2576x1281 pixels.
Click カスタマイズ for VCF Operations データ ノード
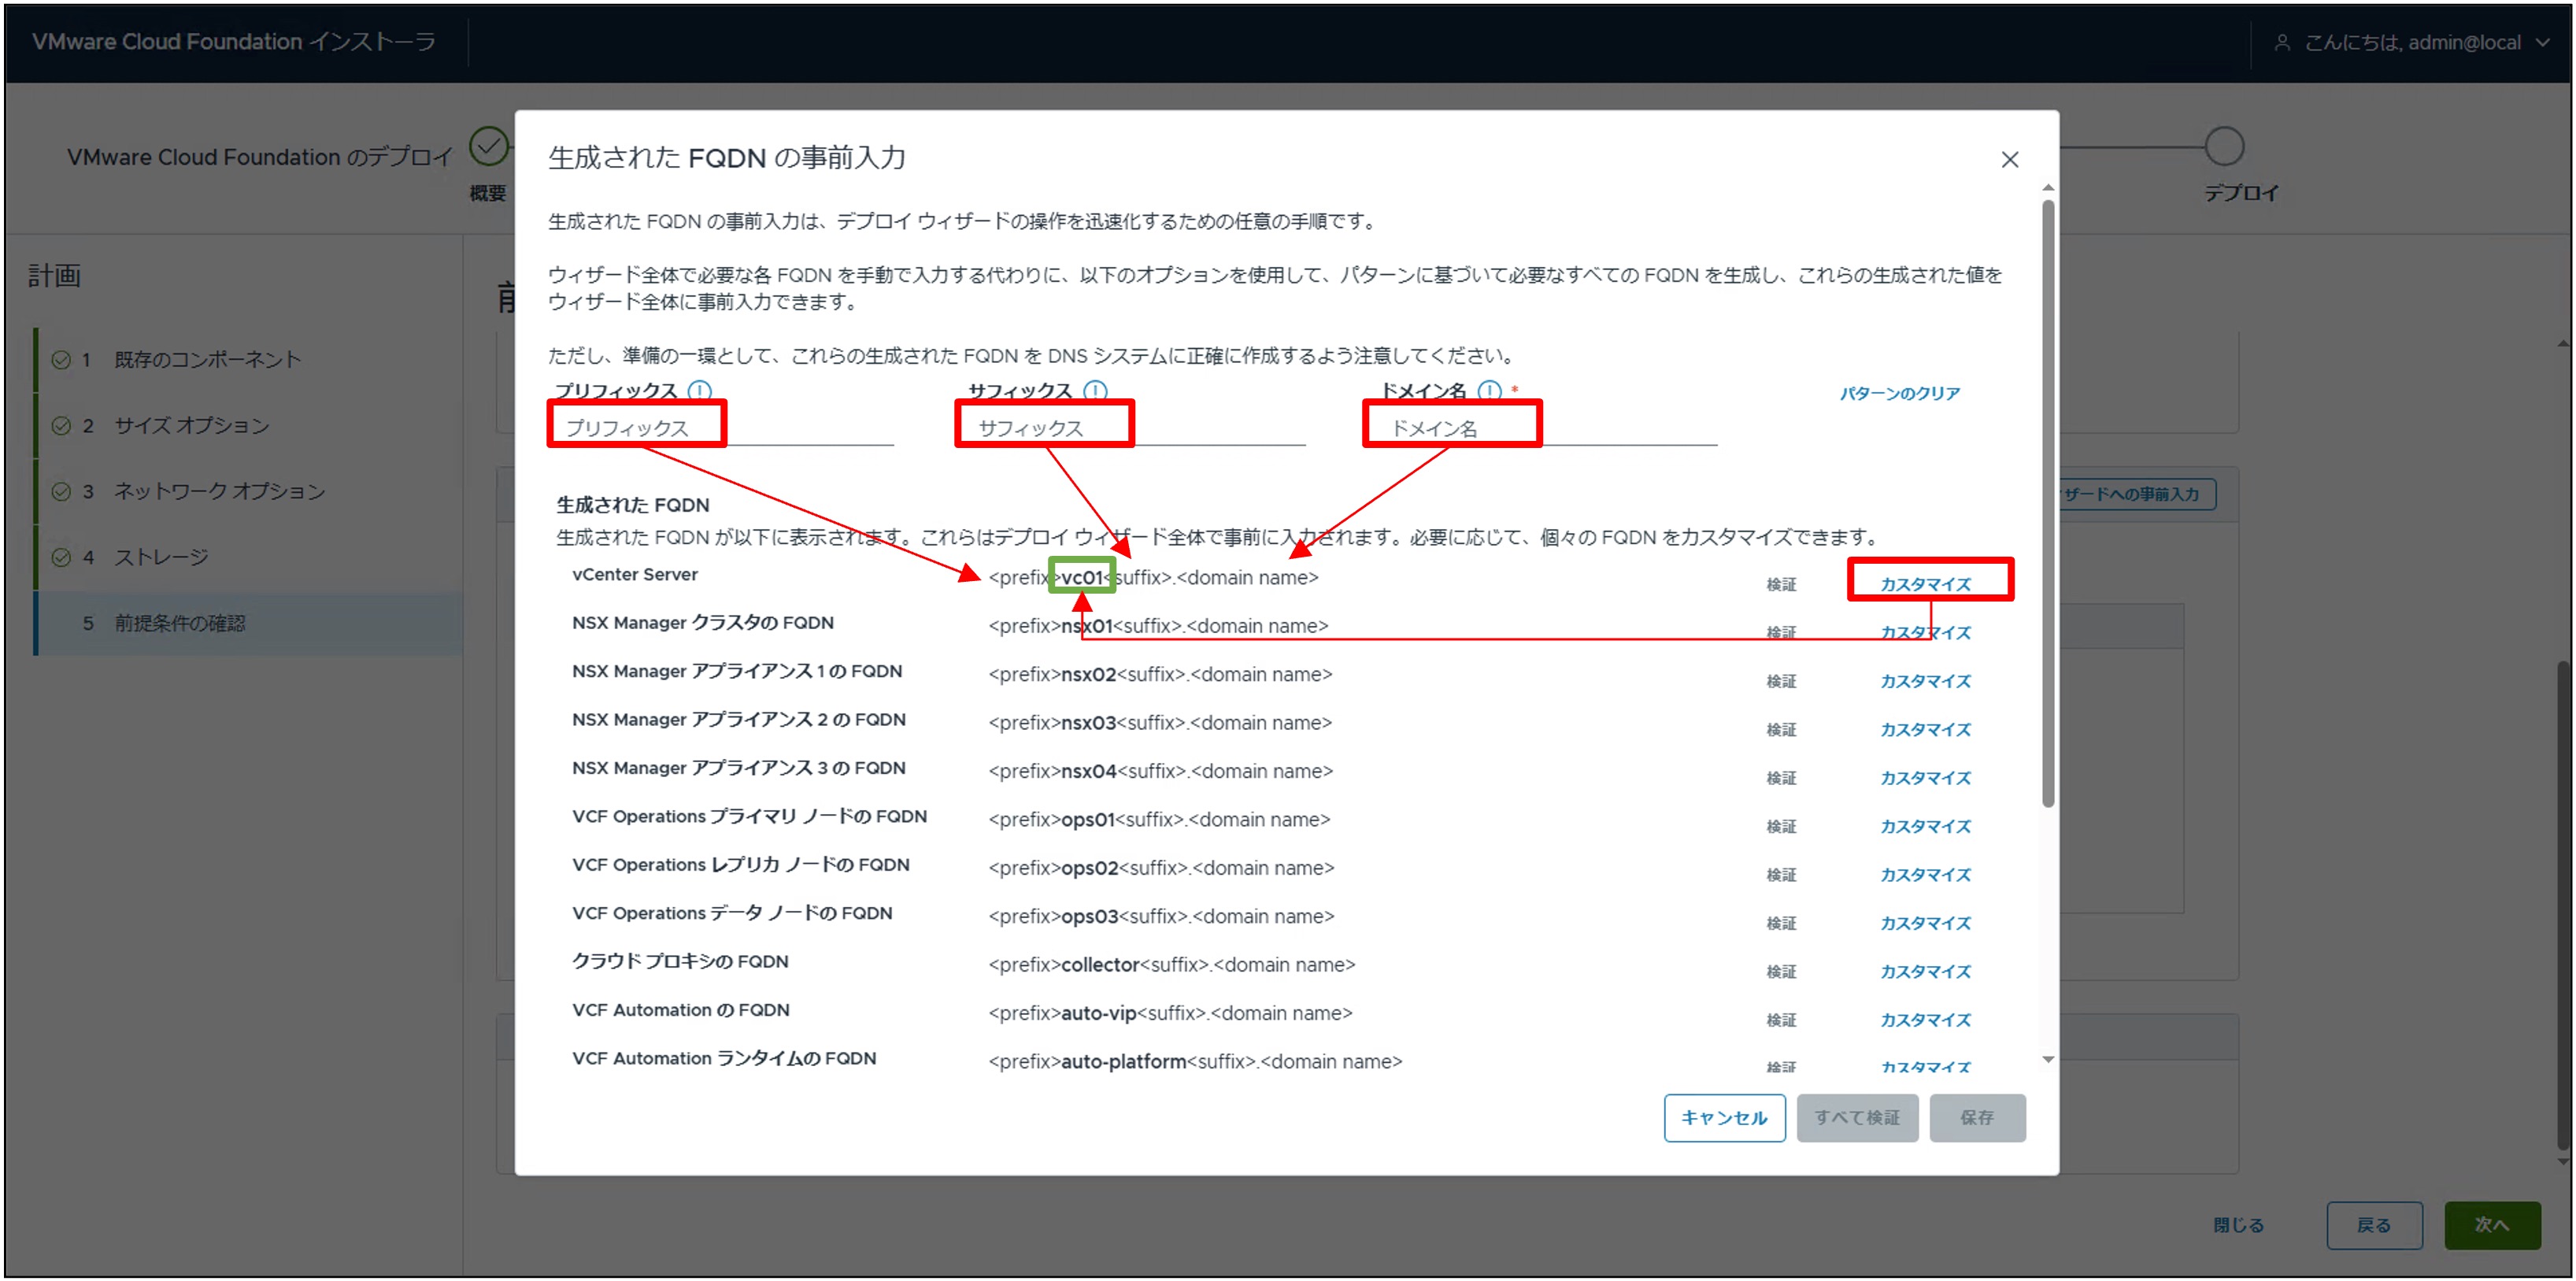[1925, 923]
